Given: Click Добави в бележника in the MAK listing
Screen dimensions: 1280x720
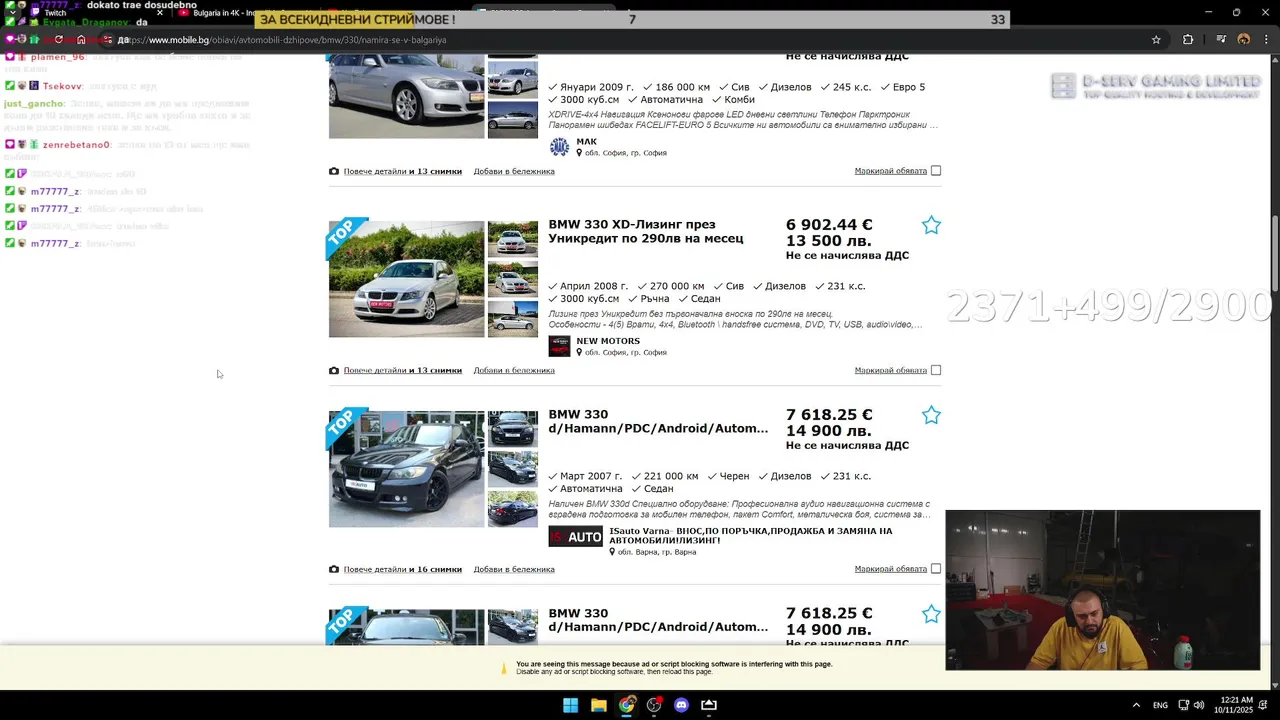Looking at the screenshot, I should [514, 171].
